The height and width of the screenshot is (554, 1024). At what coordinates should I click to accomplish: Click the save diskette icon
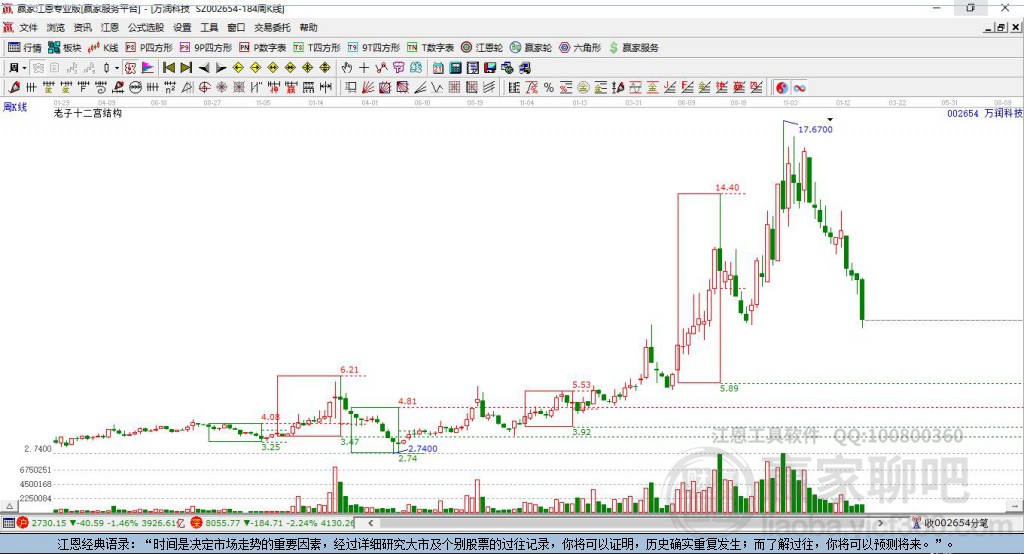[x=490, y=68]
